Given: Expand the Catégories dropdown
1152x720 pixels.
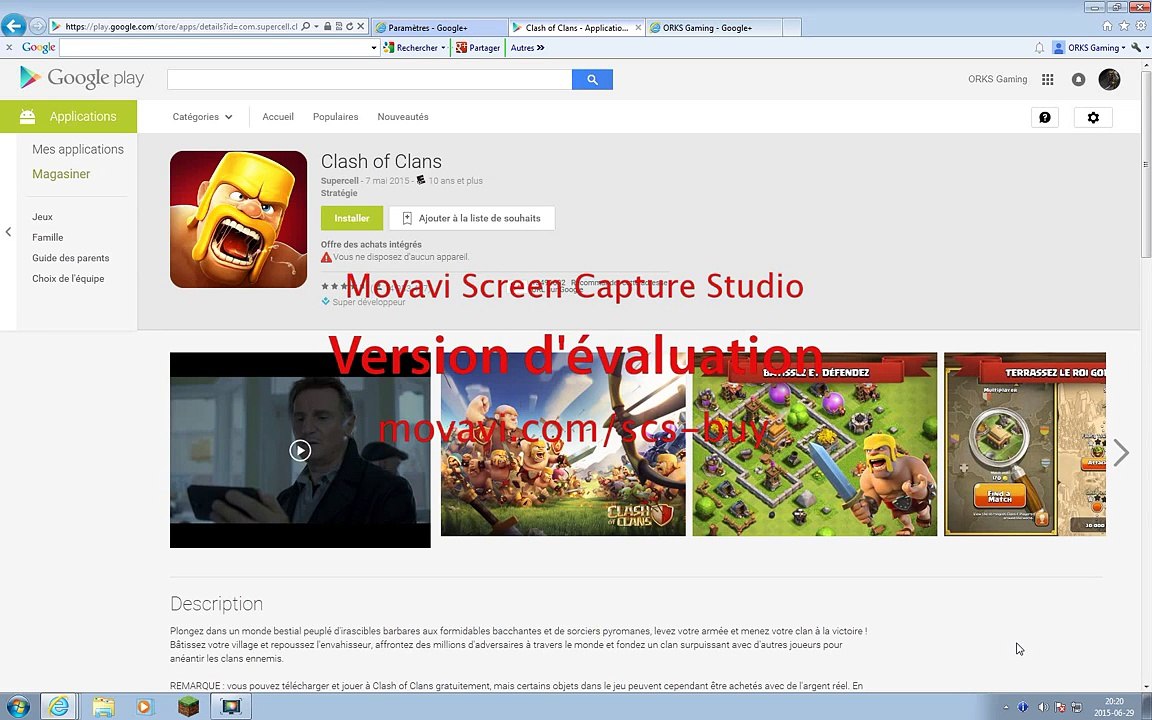Looking at the screenshot, I should 202,117.
